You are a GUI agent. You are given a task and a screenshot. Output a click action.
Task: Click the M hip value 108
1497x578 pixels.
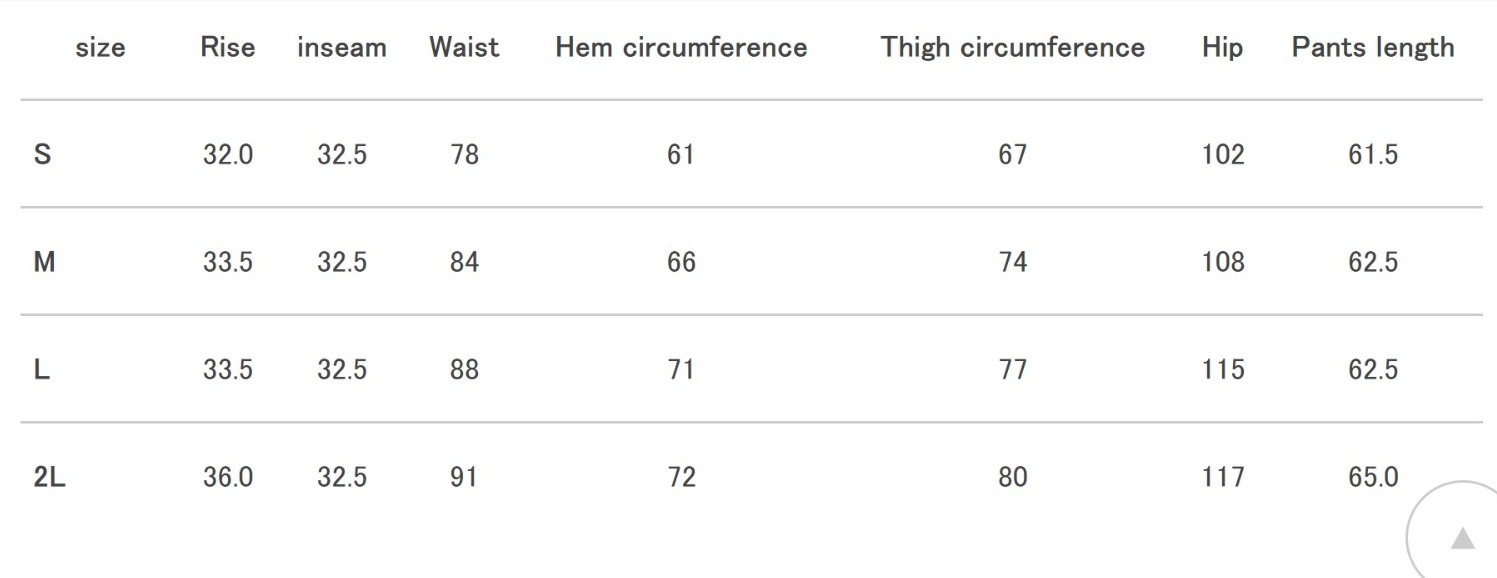pos(1223,262)
